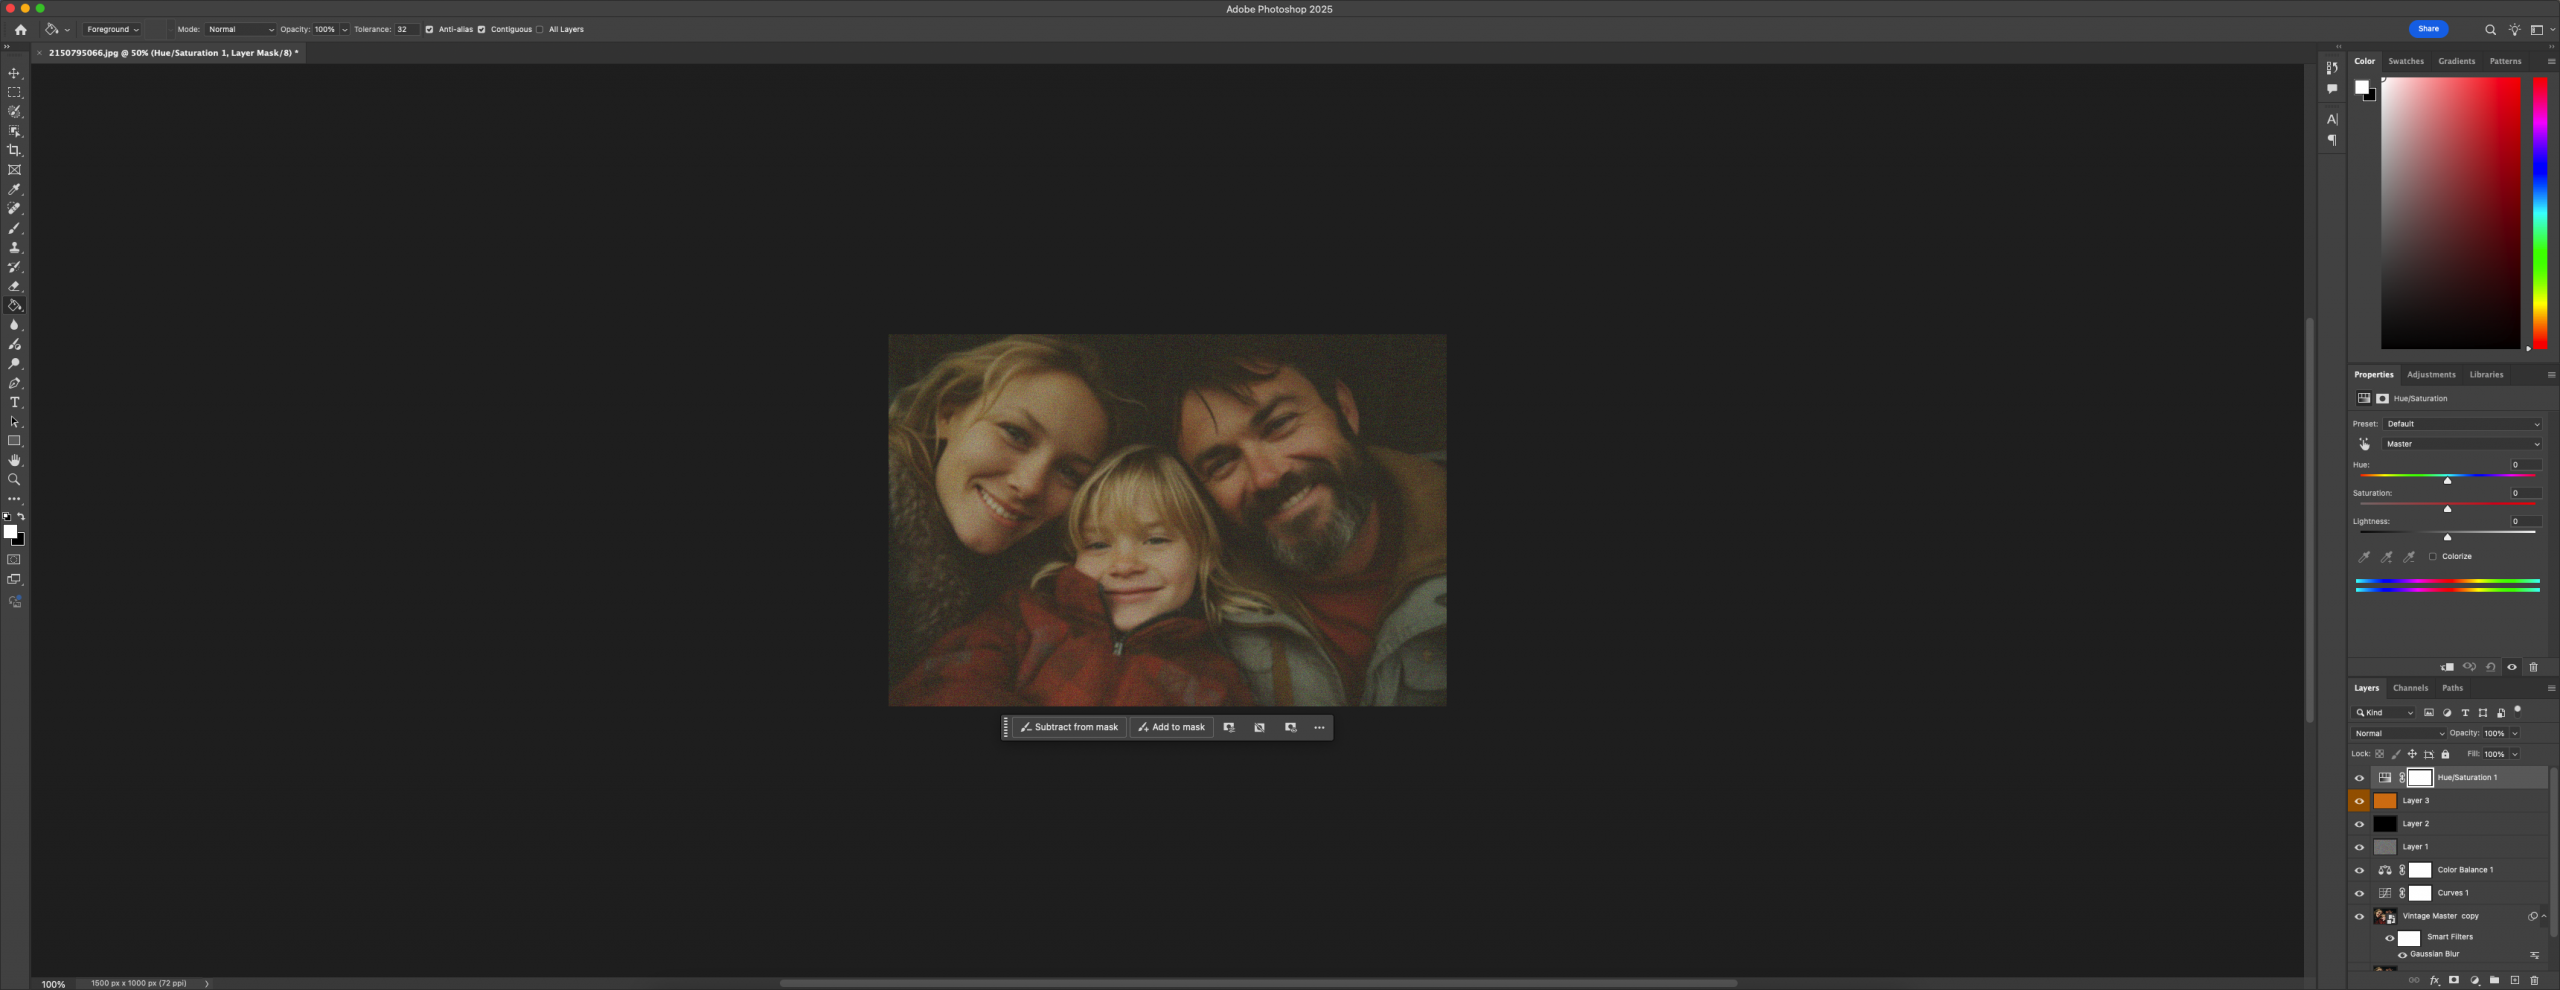Select the Dodge tool
This screenshot has height=990, width=2560.
pos(14,364)
